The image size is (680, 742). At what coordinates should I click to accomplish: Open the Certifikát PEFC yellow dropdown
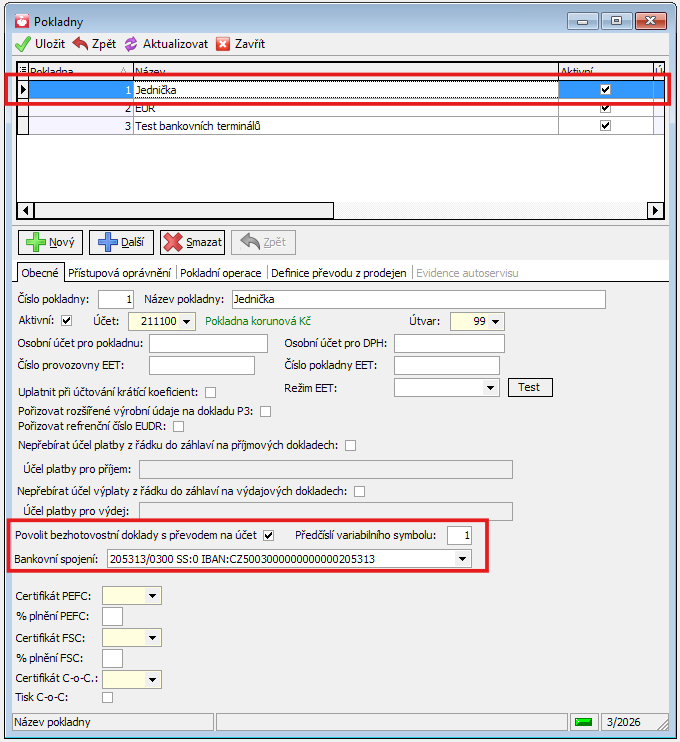point(152,596)
